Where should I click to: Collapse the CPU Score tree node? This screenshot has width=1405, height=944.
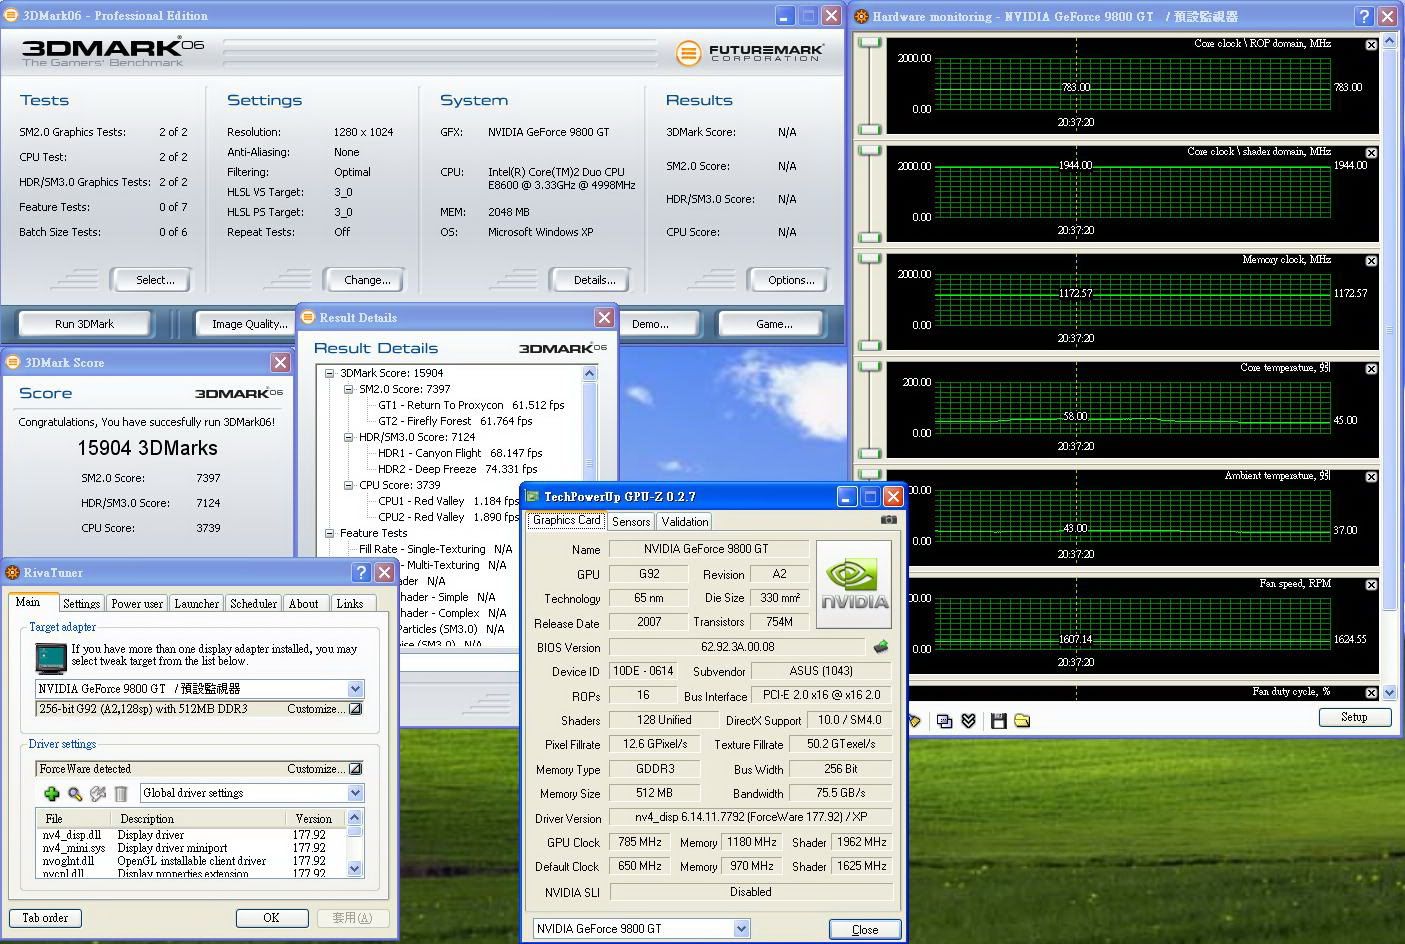(348, 485)
